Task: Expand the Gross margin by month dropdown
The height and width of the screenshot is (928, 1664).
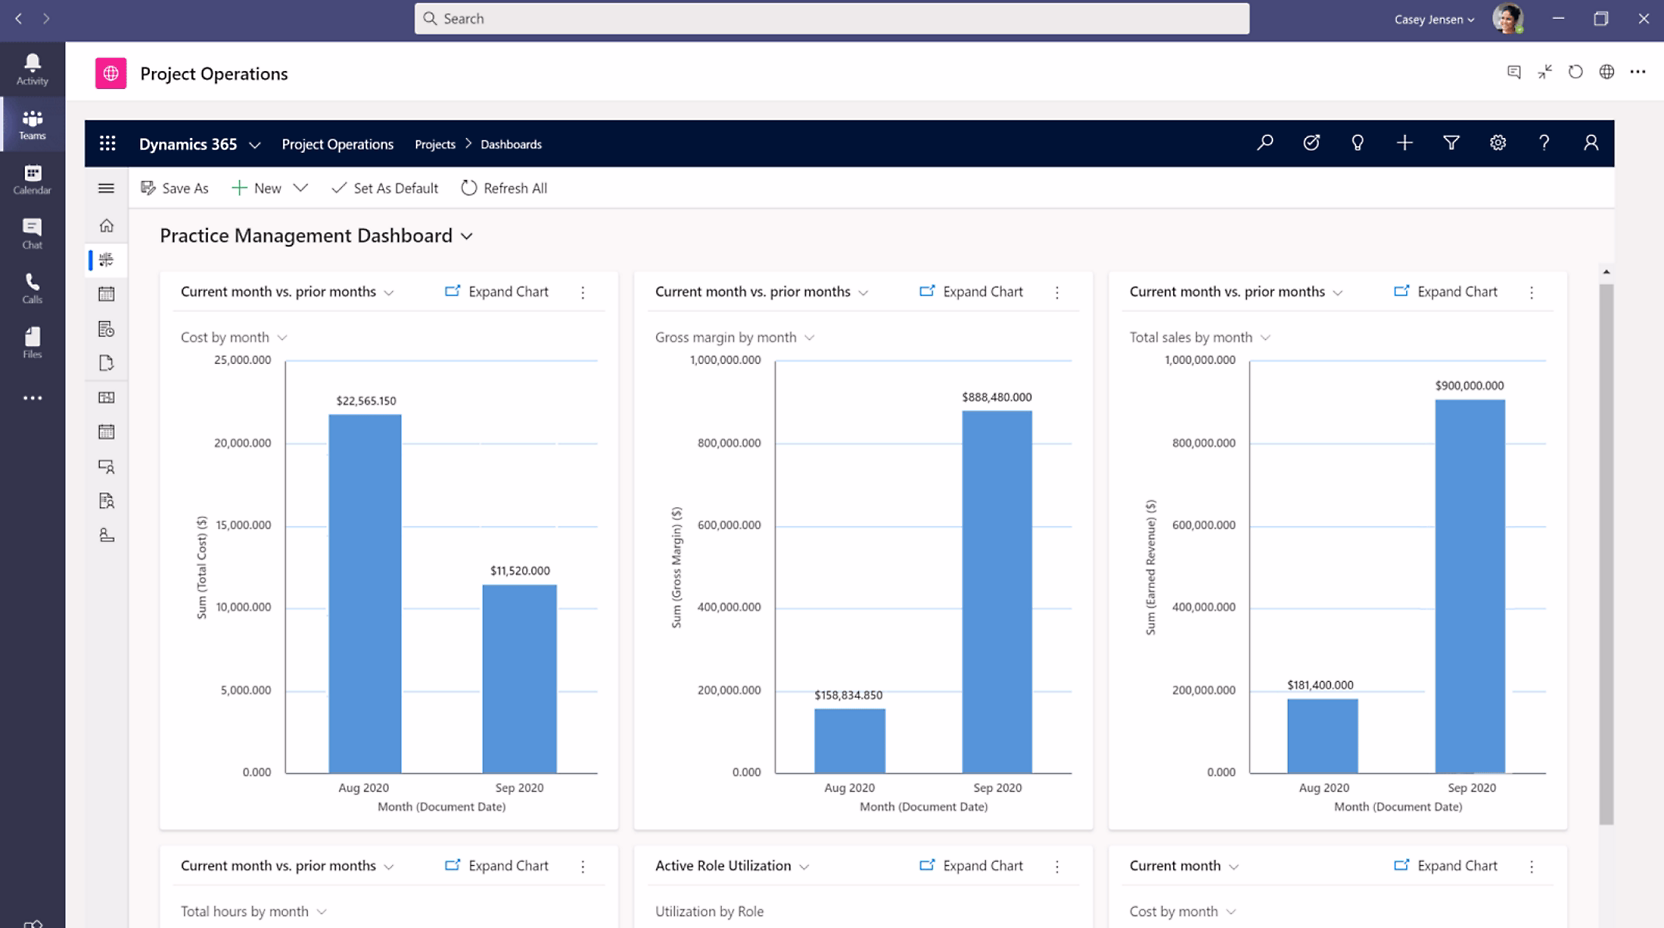Action: [x=809, y=338]
